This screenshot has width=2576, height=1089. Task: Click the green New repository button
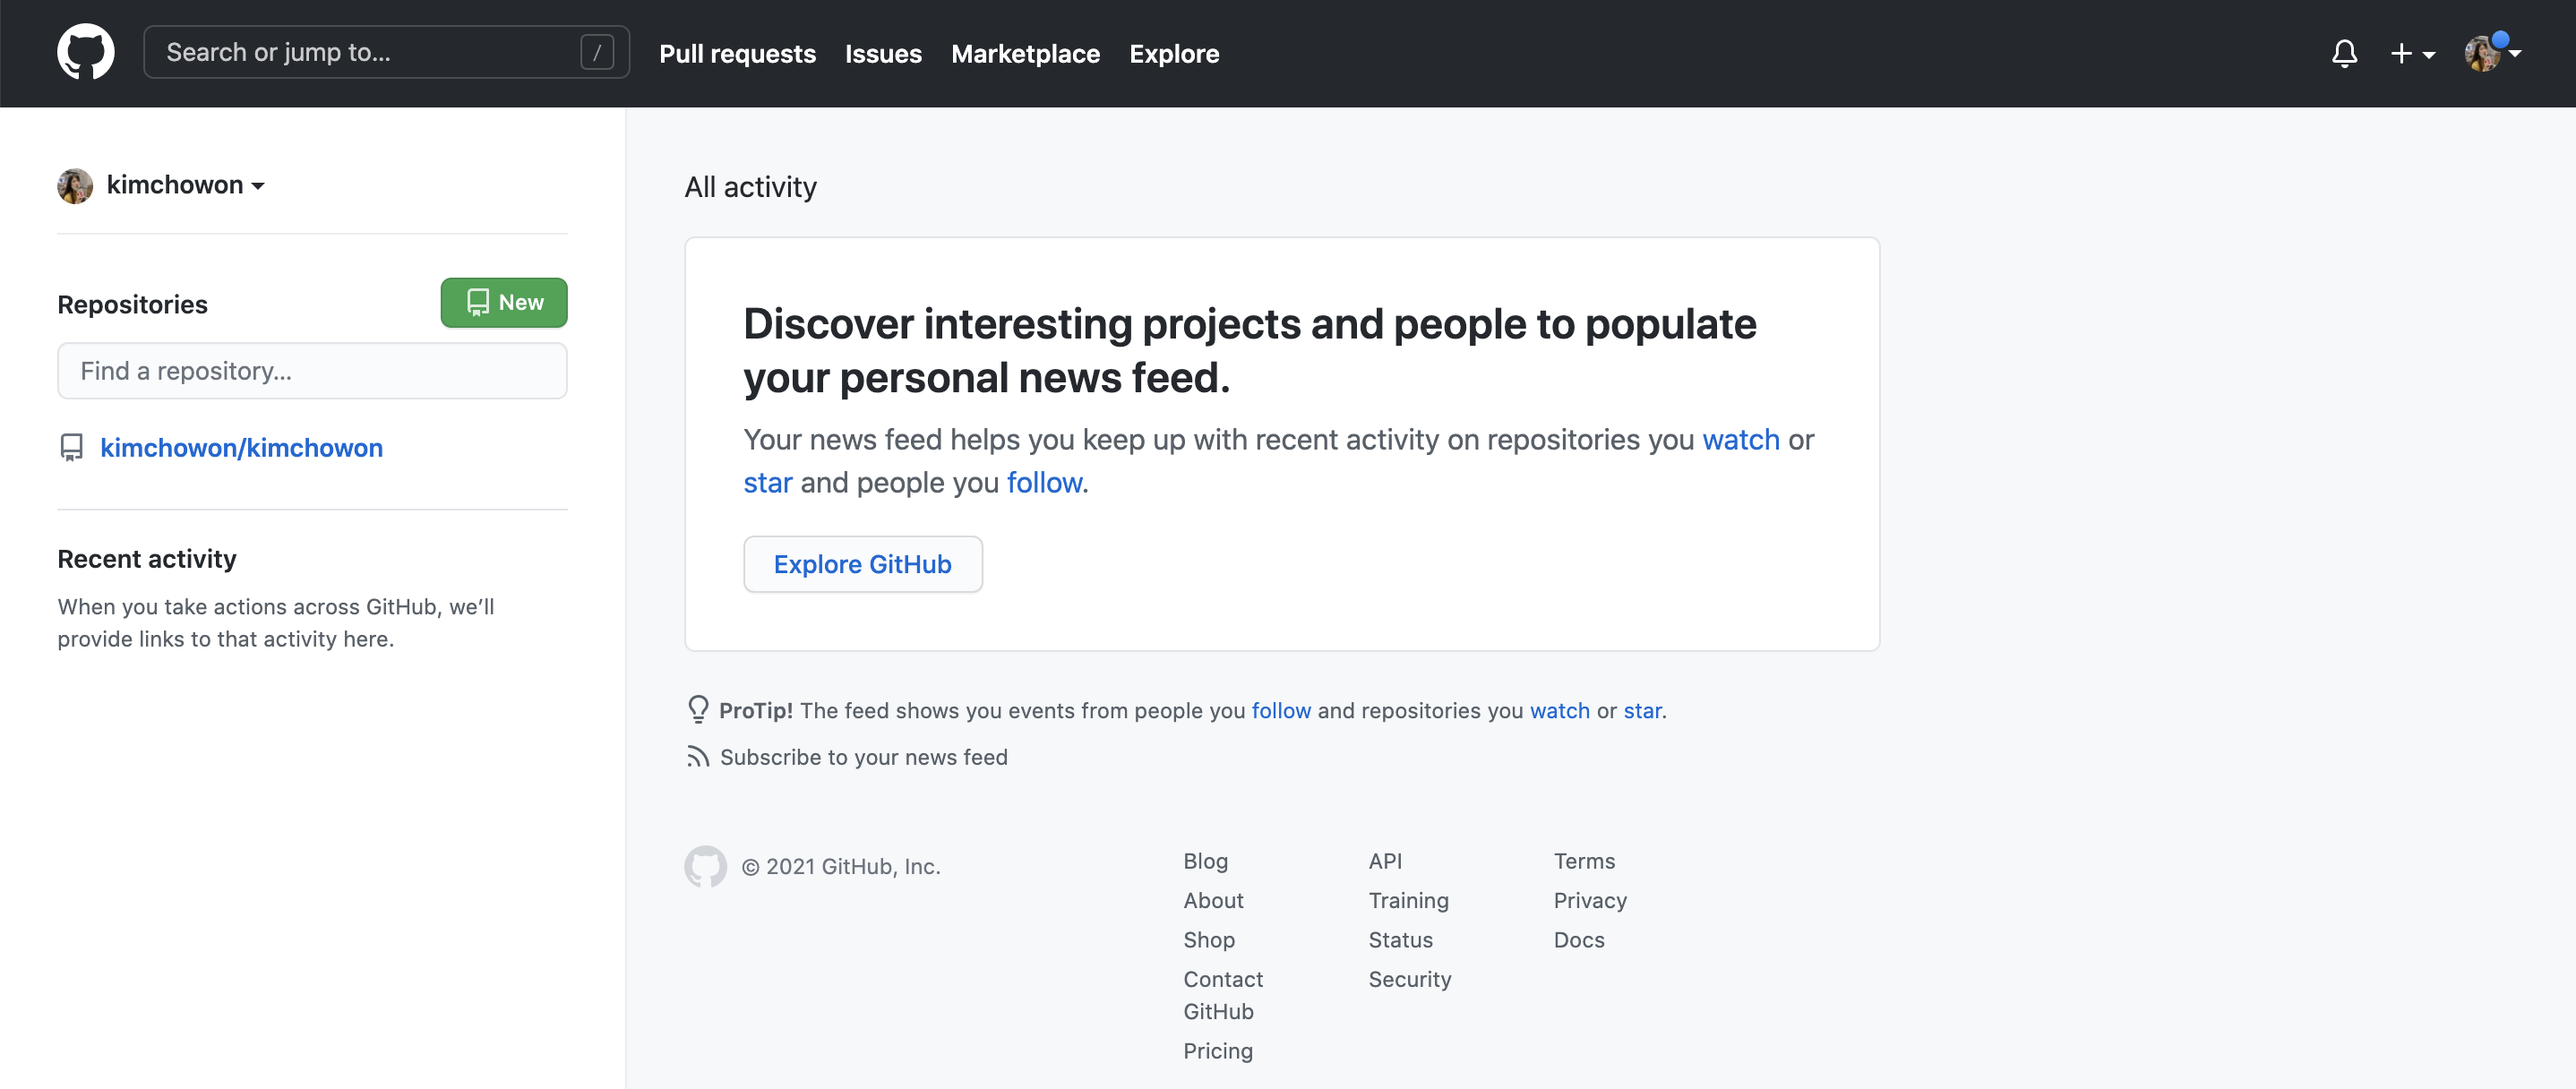tap(504, 302)
